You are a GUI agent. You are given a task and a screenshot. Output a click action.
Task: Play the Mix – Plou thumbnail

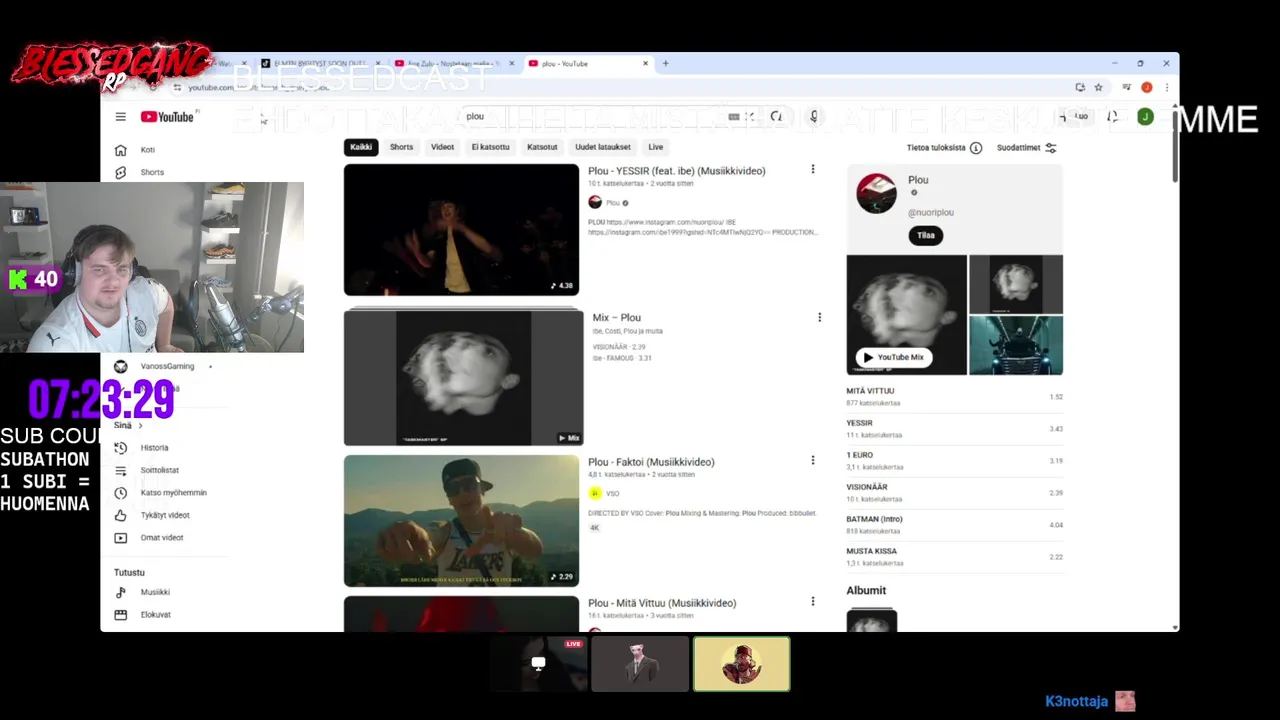pyautogui.click(x=463, y=377)
